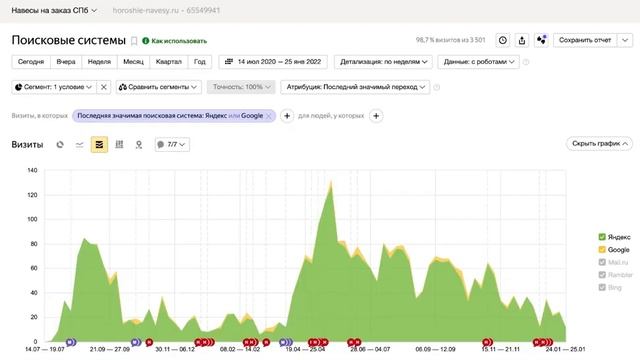Open the 7/7 annotations dropdown
The width and height of the screenshot is (640, 360).
pyautogui.click(x=172, y=144)
